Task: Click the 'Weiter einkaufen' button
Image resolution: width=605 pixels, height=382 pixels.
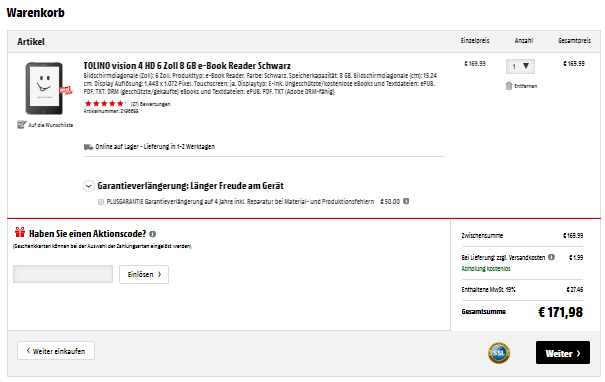Action: [x=56, y=351]
